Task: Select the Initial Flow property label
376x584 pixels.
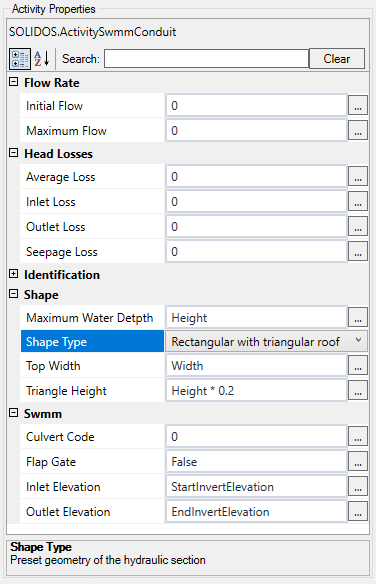Action: pyautogui.click(x=54, y=106)
